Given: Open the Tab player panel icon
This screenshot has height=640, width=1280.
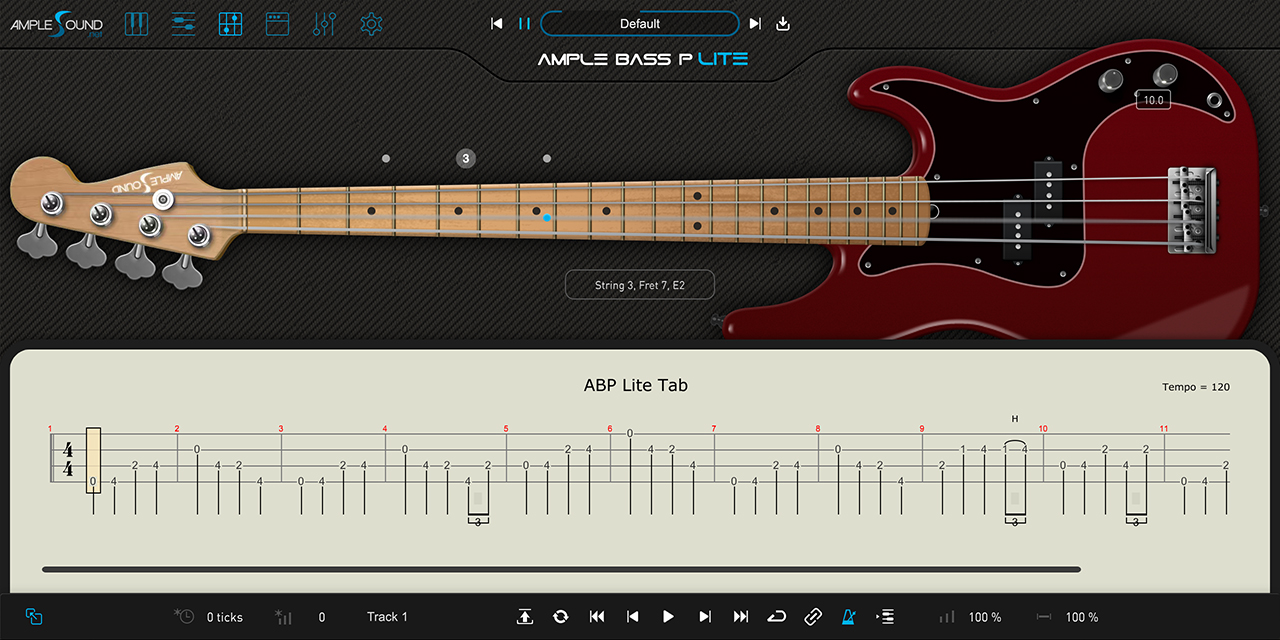Looking at the screenshot, I should [x=230, y=24].
